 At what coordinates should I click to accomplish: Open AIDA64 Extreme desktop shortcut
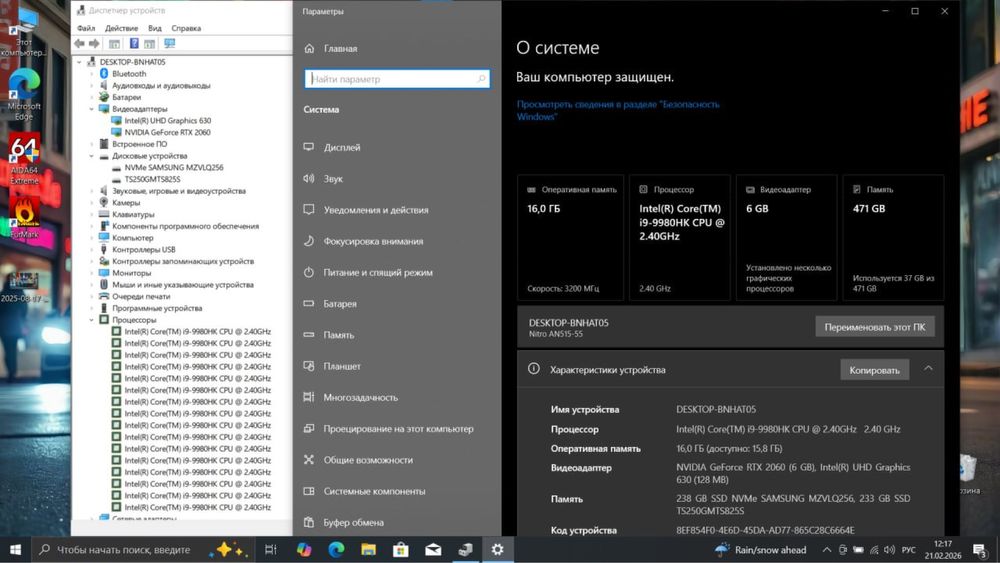click(x=24, y=159)
